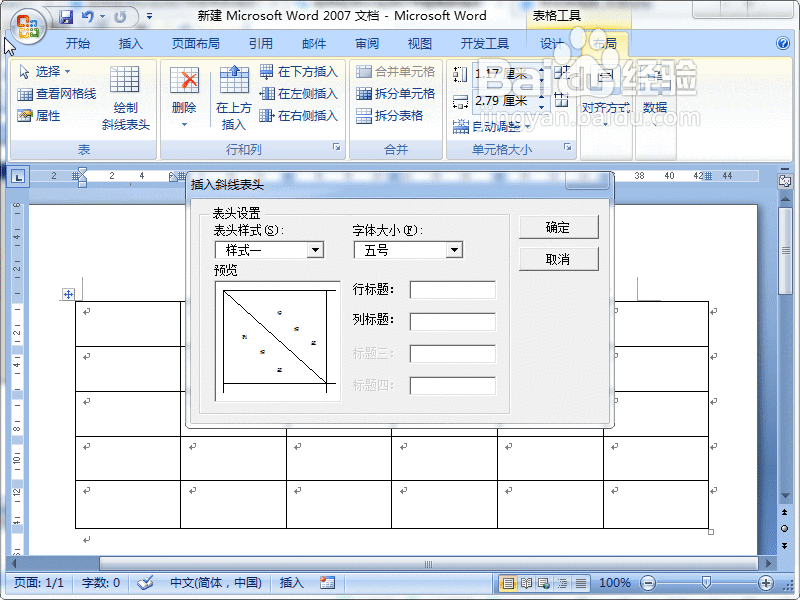Switch to the 审阅 ribbon tab
800x600 pixels.
tap(366, 44)
